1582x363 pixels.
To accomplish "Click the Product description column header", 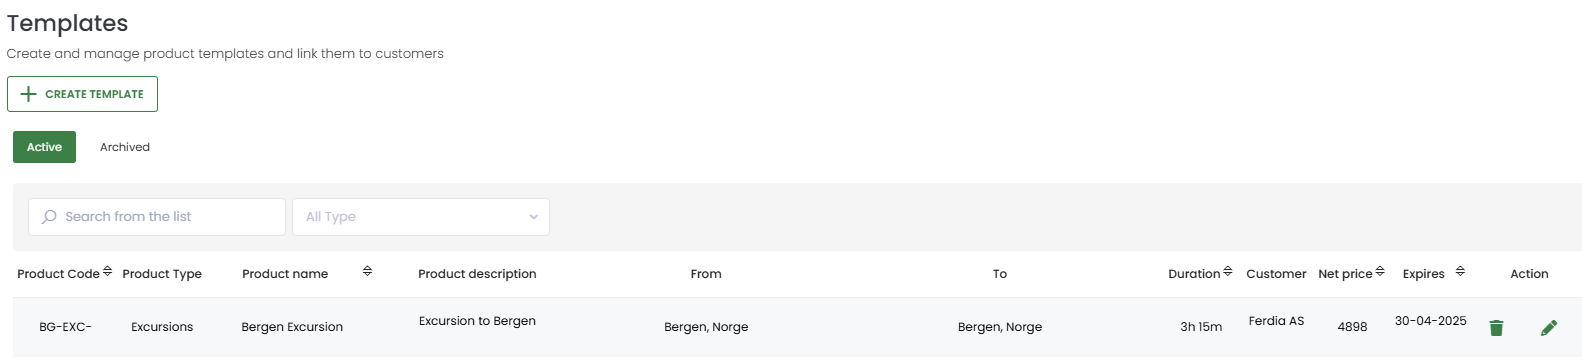I will tap(477, 274).
